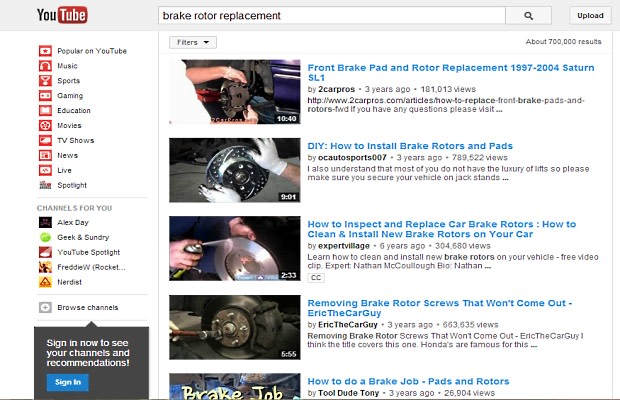Click Alex Day channel avatar

tap(45, 223)
